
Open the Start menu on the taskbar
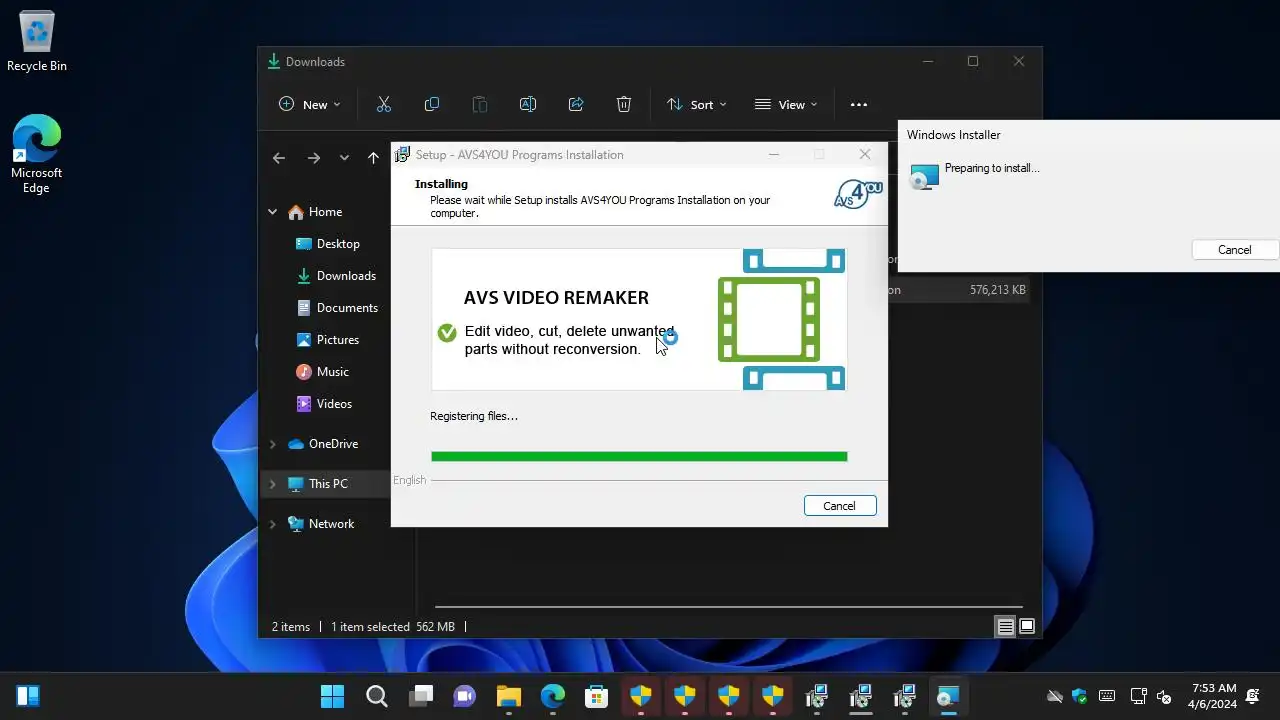point(332,696)
